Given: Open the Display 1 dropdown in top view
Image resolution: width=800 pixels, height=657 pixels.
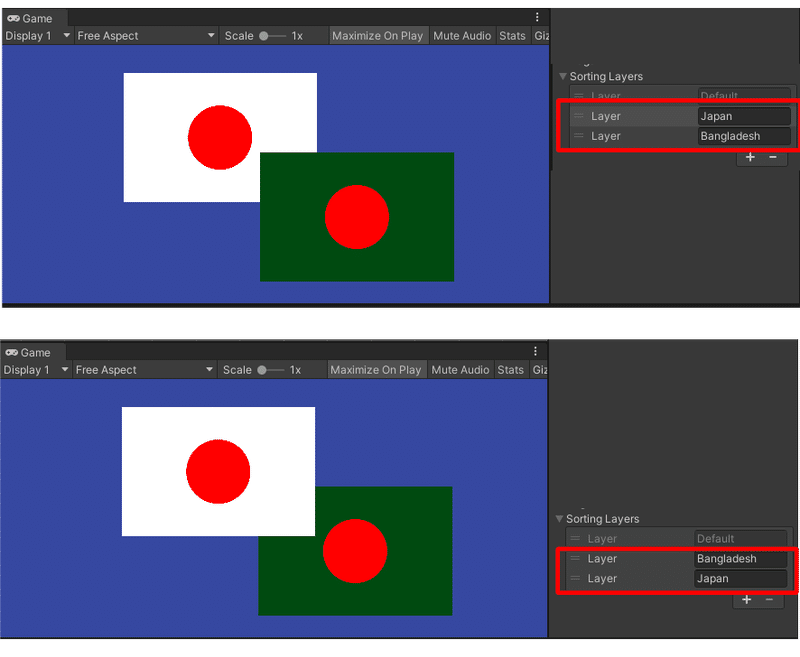Looking at the screenshot, I should [37, 36].
